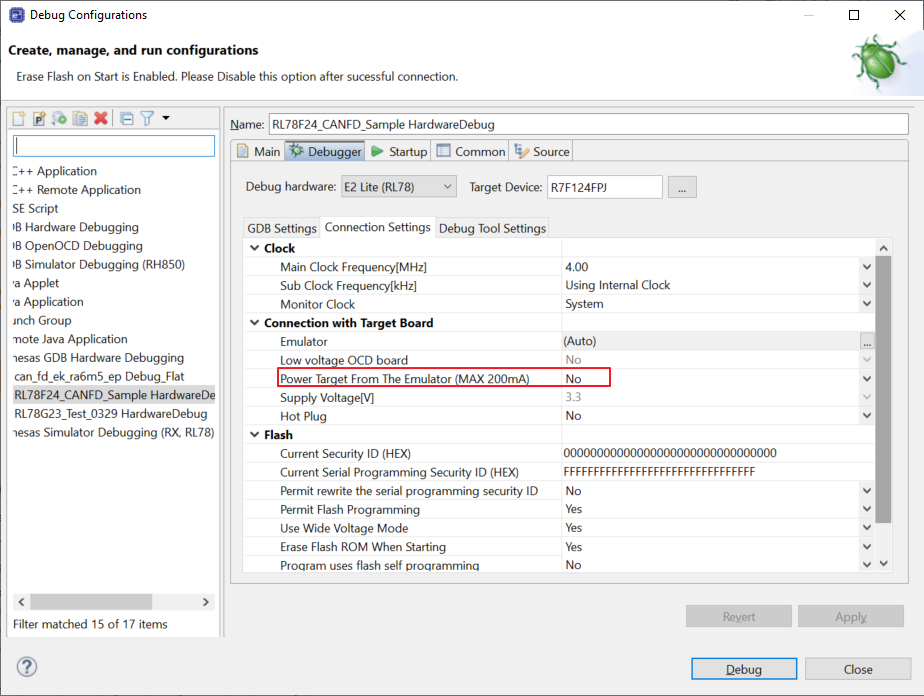
Task: Open Hot Plug dropdown
Action: [866, 415]
